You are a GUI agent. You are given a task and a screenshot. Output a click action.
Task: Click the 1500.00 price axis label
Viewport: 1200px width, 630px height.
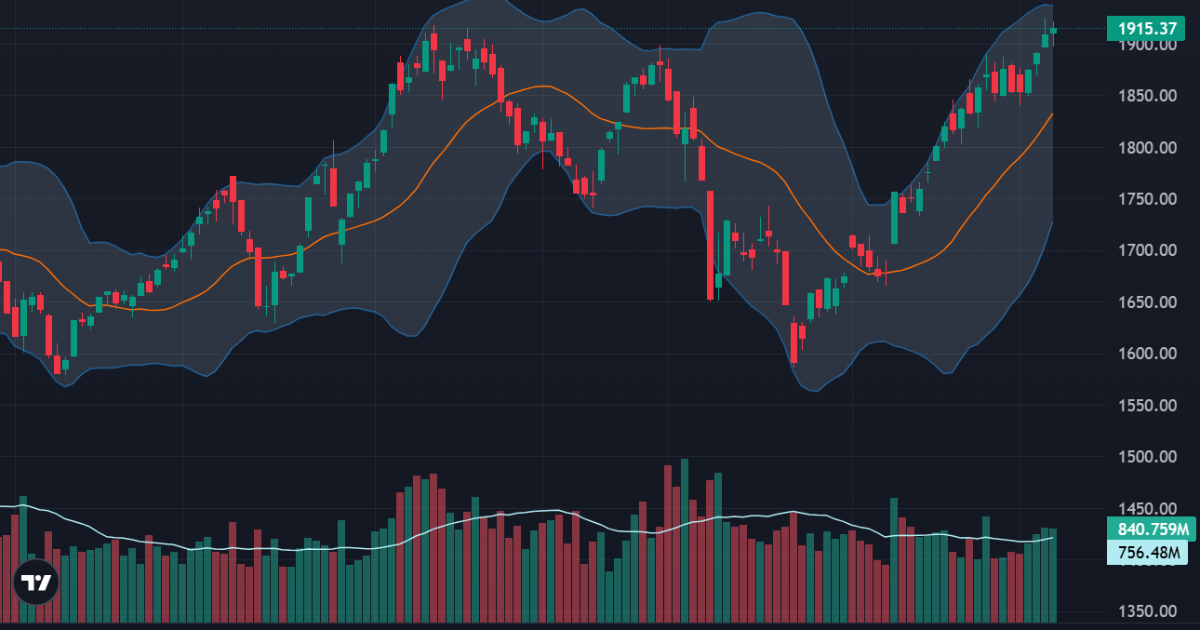point(1148,457)
